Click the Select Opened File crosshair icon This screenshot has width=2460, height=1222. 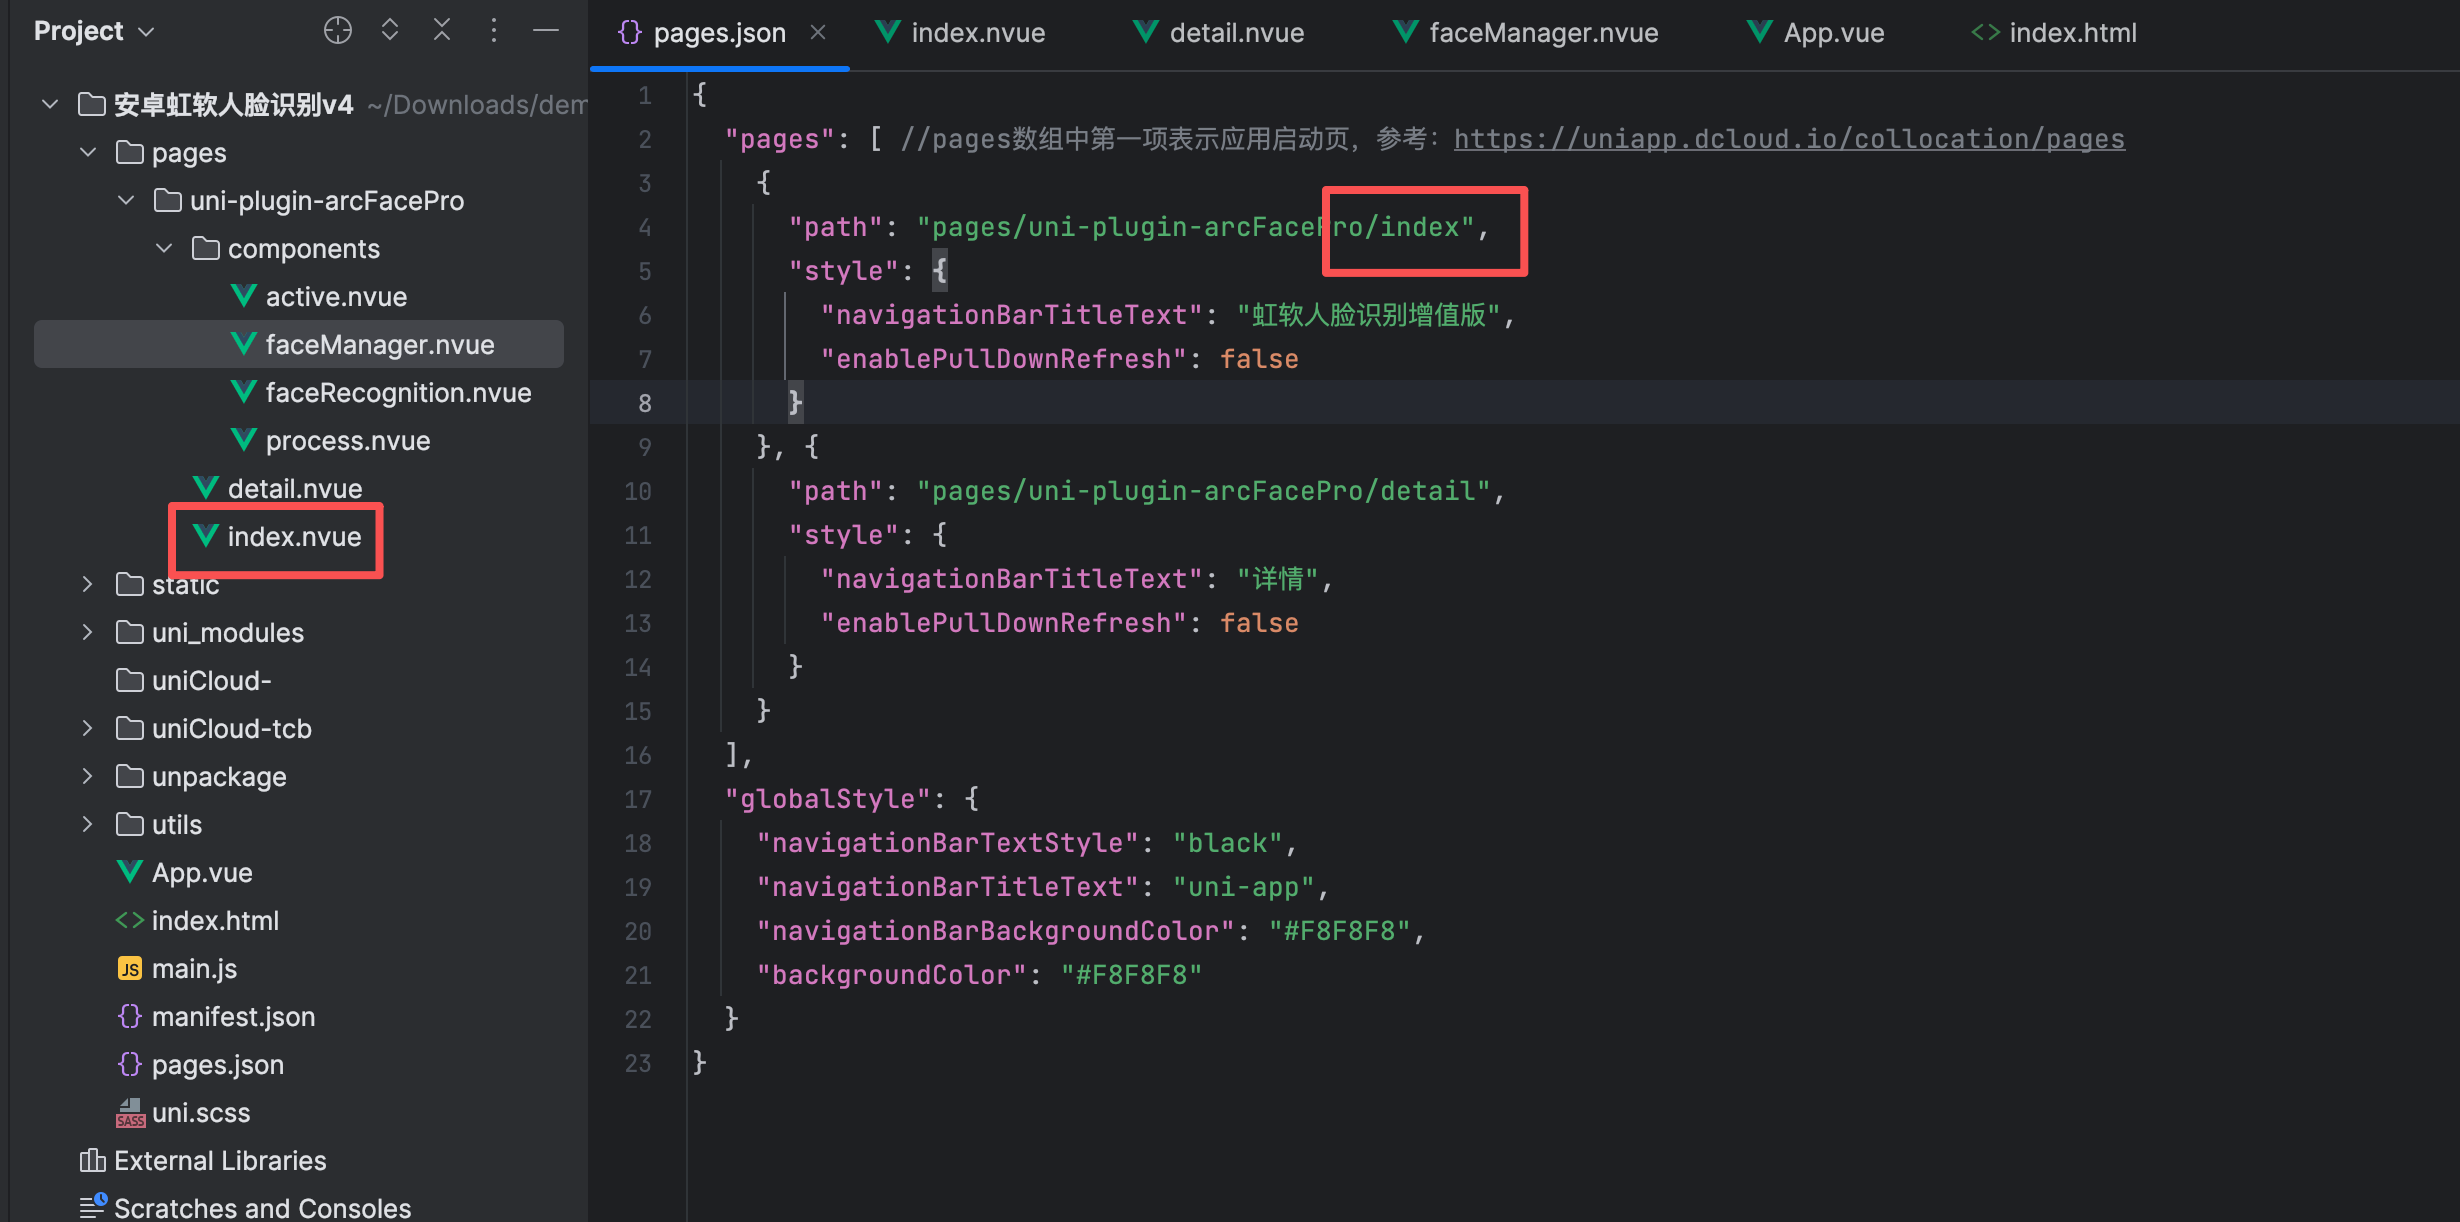tap(337, 31)
